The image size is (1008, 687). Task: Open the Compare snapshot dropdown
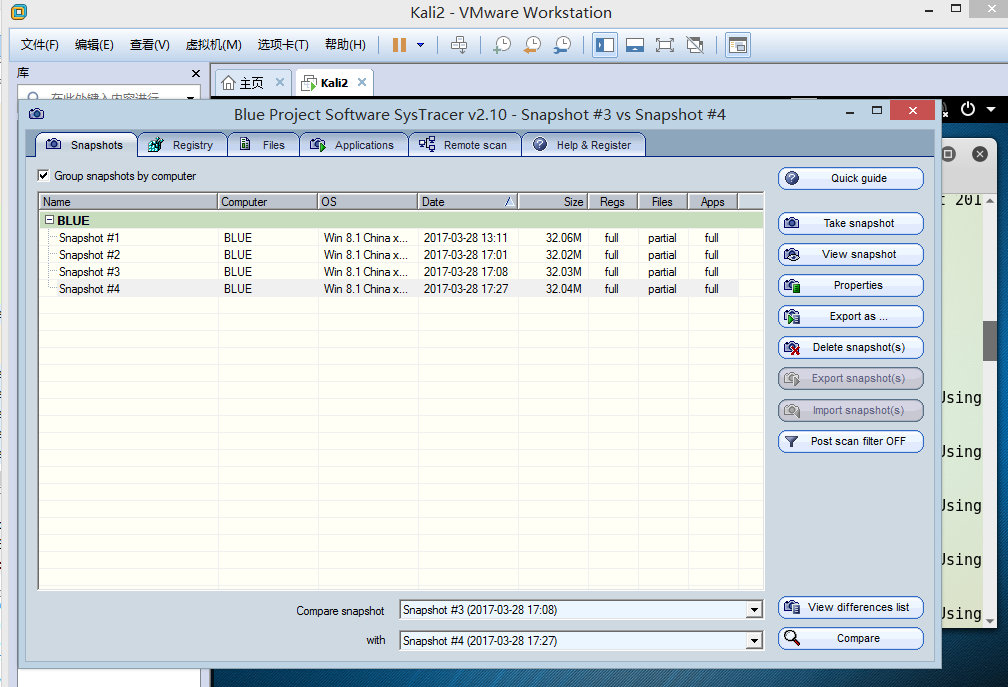(754, 609)
